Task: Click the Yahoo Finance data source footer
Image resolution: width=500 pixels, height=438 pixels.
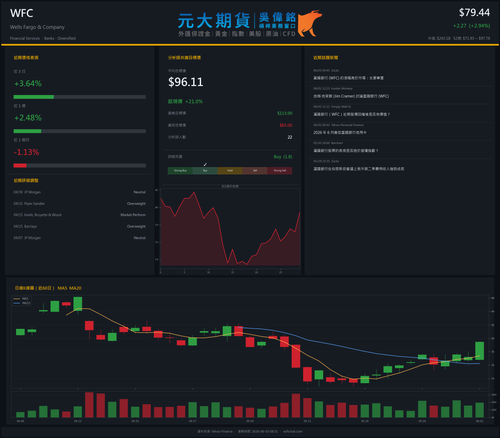Action: [250, 431]
